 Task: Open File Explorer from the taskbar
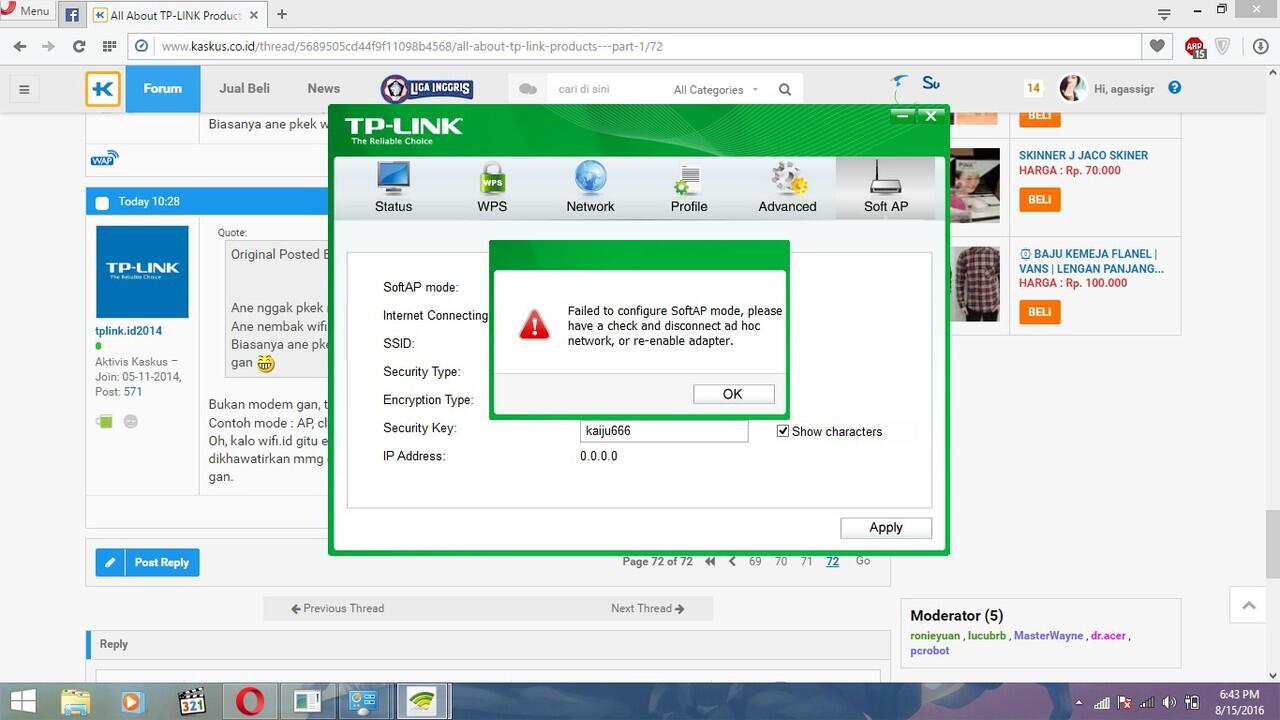[x=76, y=701]
